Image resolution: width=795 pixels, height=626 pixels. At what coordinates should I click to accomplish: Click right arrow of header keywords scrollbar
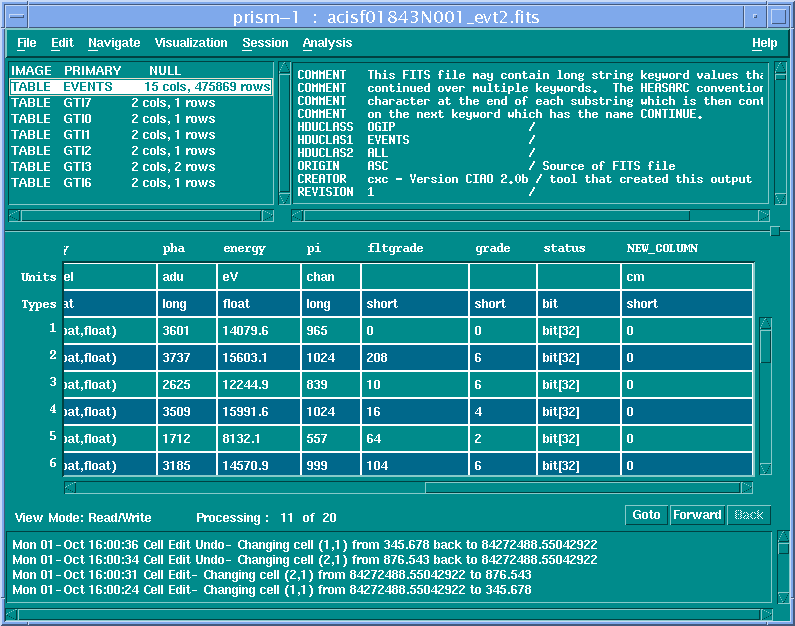pyautogui.click(x=764, y=215)
